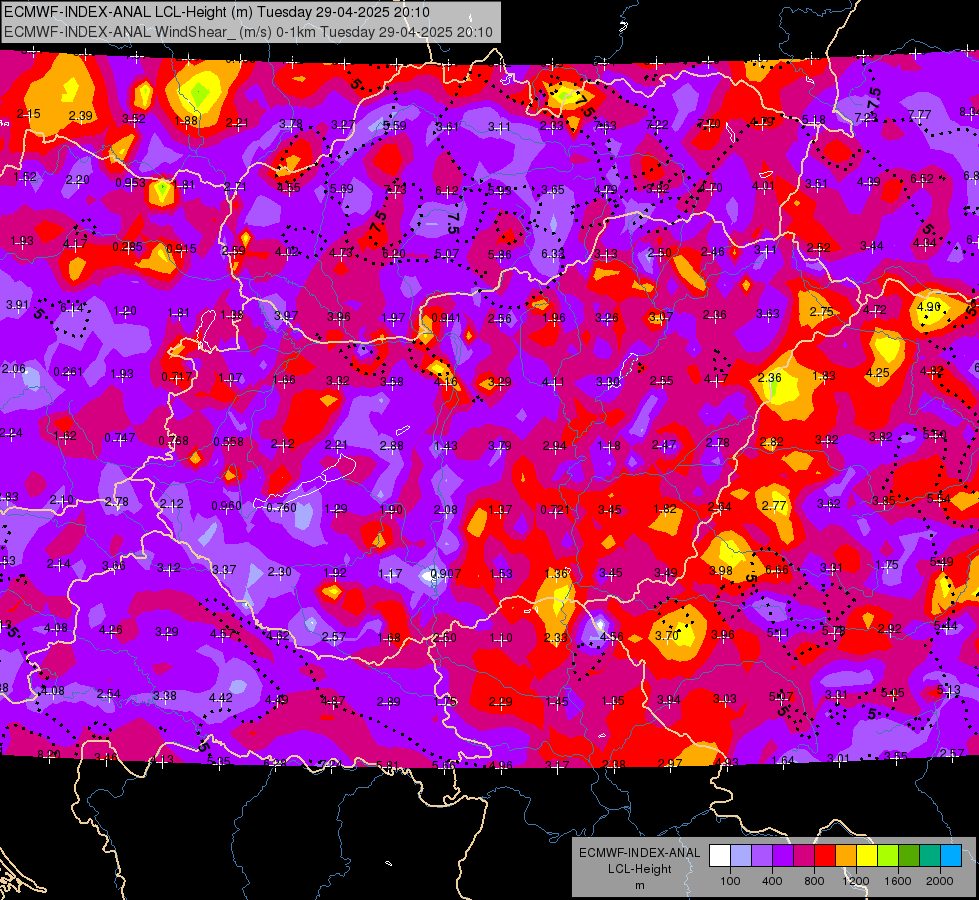Viewport: 979px width, 900px height.
Task: Click the dark green legend swatch
Action: (909, 855)
